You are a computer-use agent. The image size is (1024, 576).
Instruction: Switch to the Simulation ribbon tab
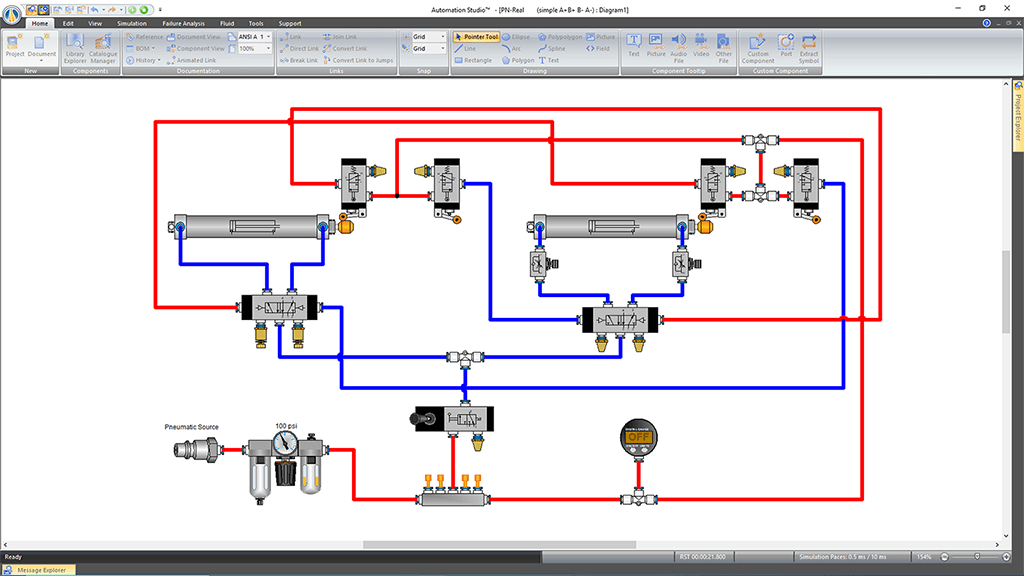click(131, 23)
